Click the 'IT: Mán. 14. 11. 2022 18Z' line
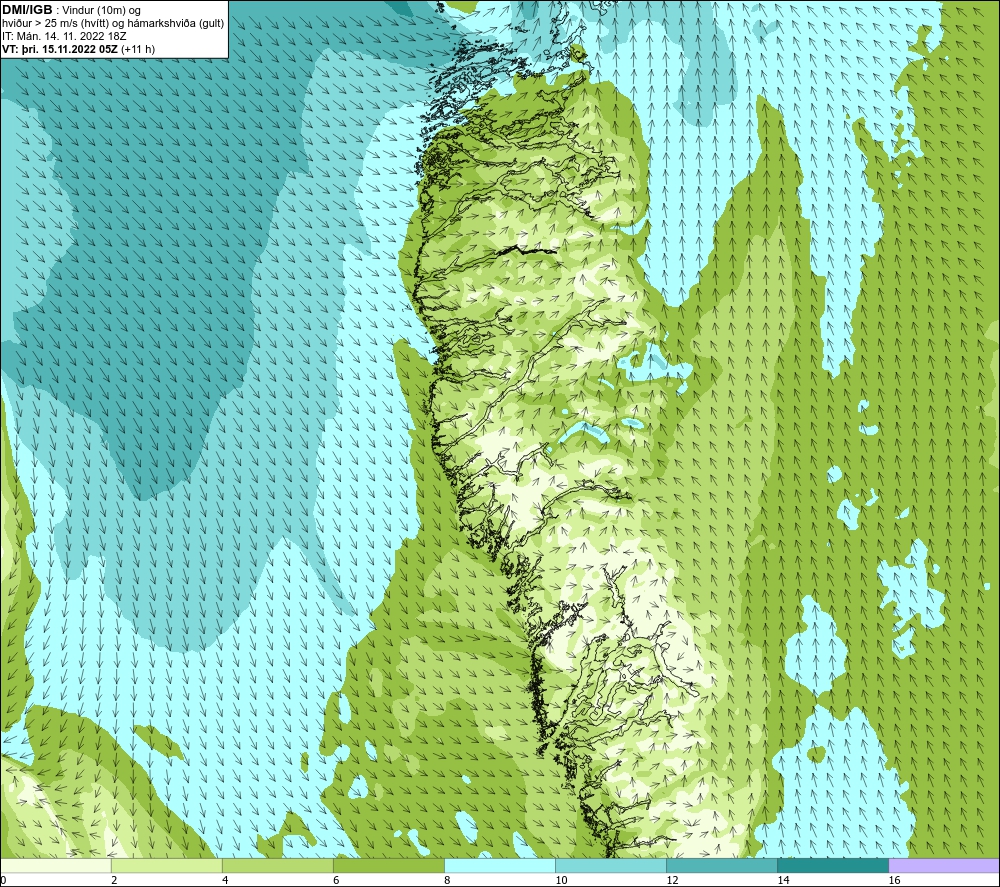This screenshot has width=1000, height=887. click(64, 36)
